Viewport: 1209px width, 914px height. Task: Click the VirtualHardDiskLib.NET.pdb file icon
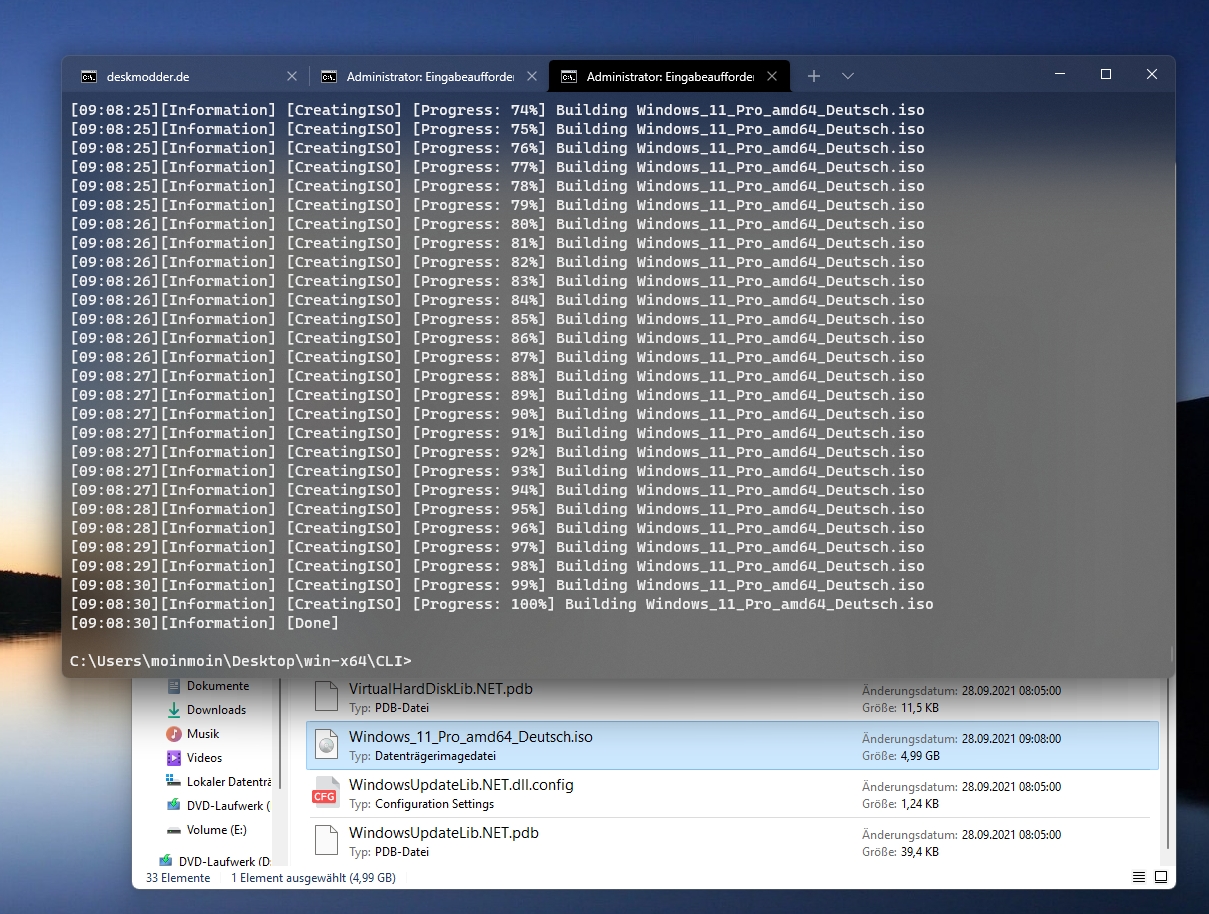tap(326, 697)
